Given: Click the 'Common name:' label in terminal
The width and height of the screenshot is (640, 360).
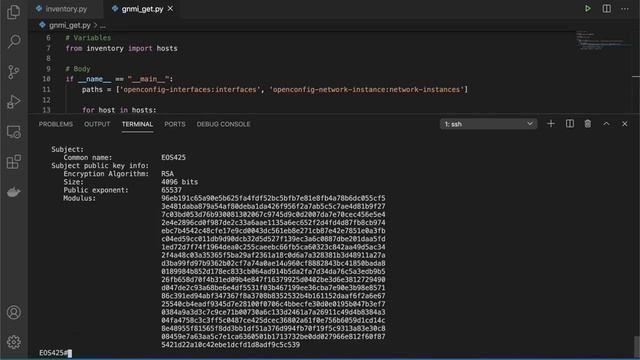Looking at the screenshot, I should pyautogui.click(x=87, y=157).
